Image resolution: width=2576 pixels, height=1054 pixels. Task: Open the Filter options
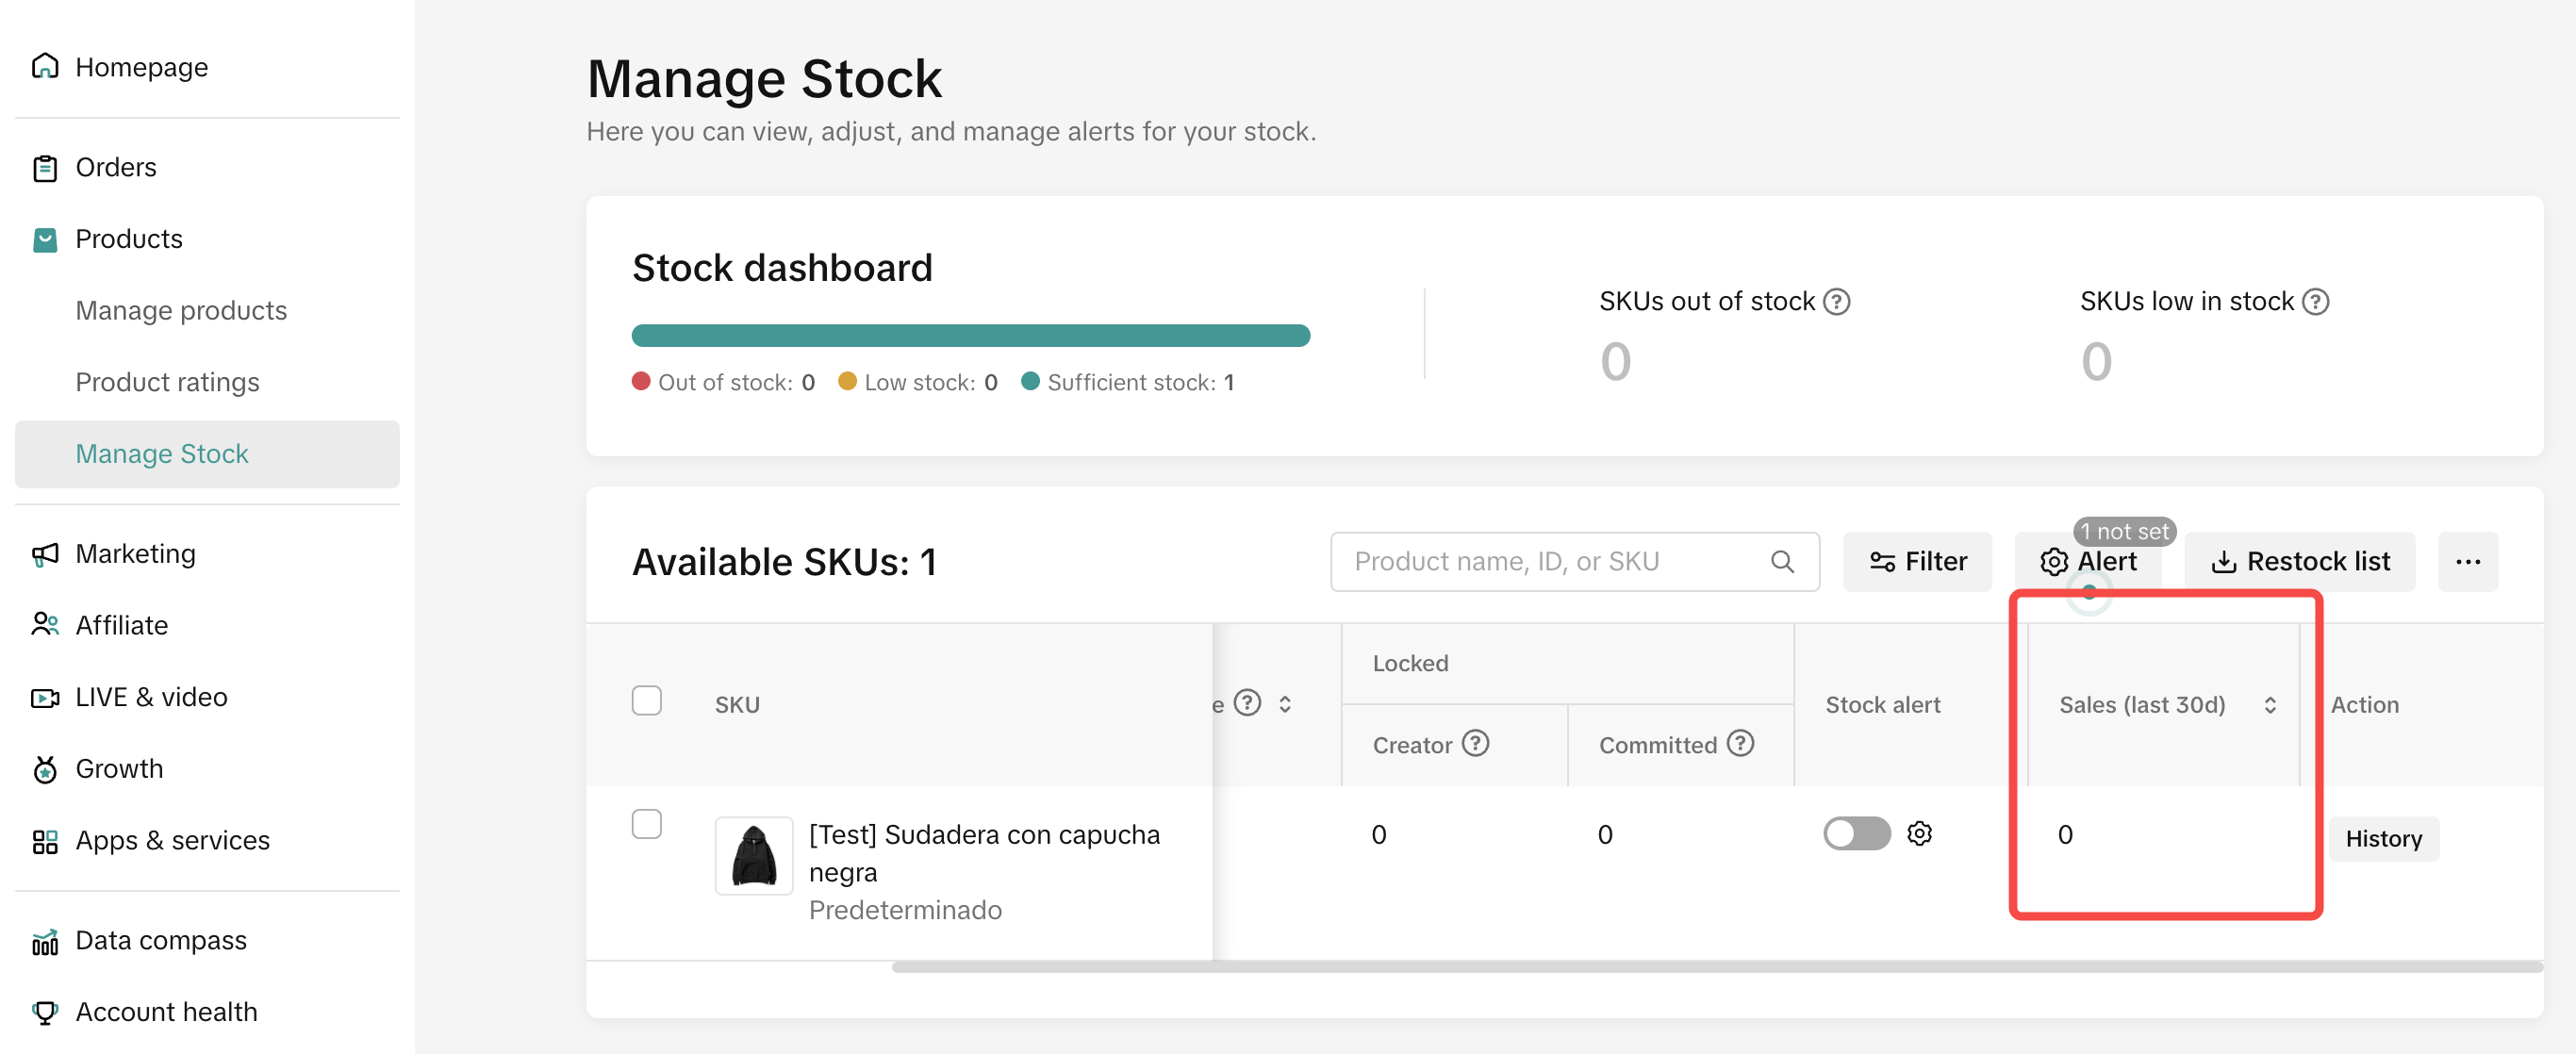1917,562
